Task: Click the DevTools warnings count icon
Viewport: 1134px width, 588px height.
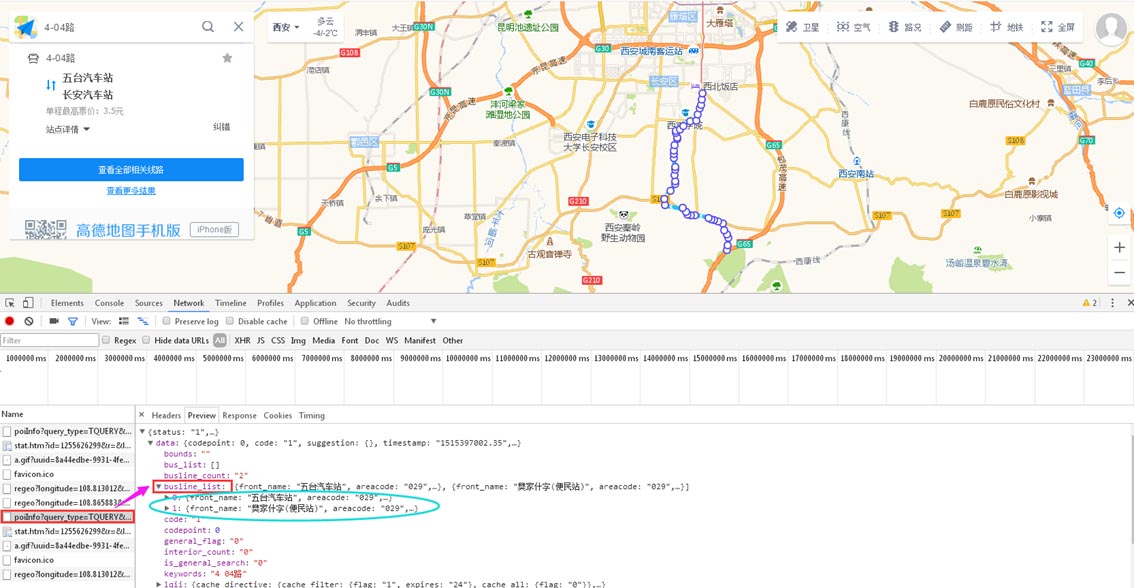Action: point(1089,303)
